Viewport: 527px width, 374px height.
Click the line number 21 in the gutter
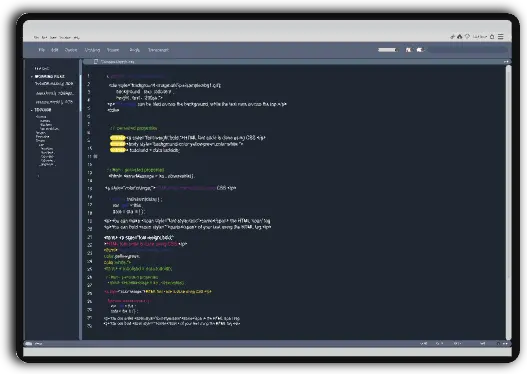[x=90, y=237]
